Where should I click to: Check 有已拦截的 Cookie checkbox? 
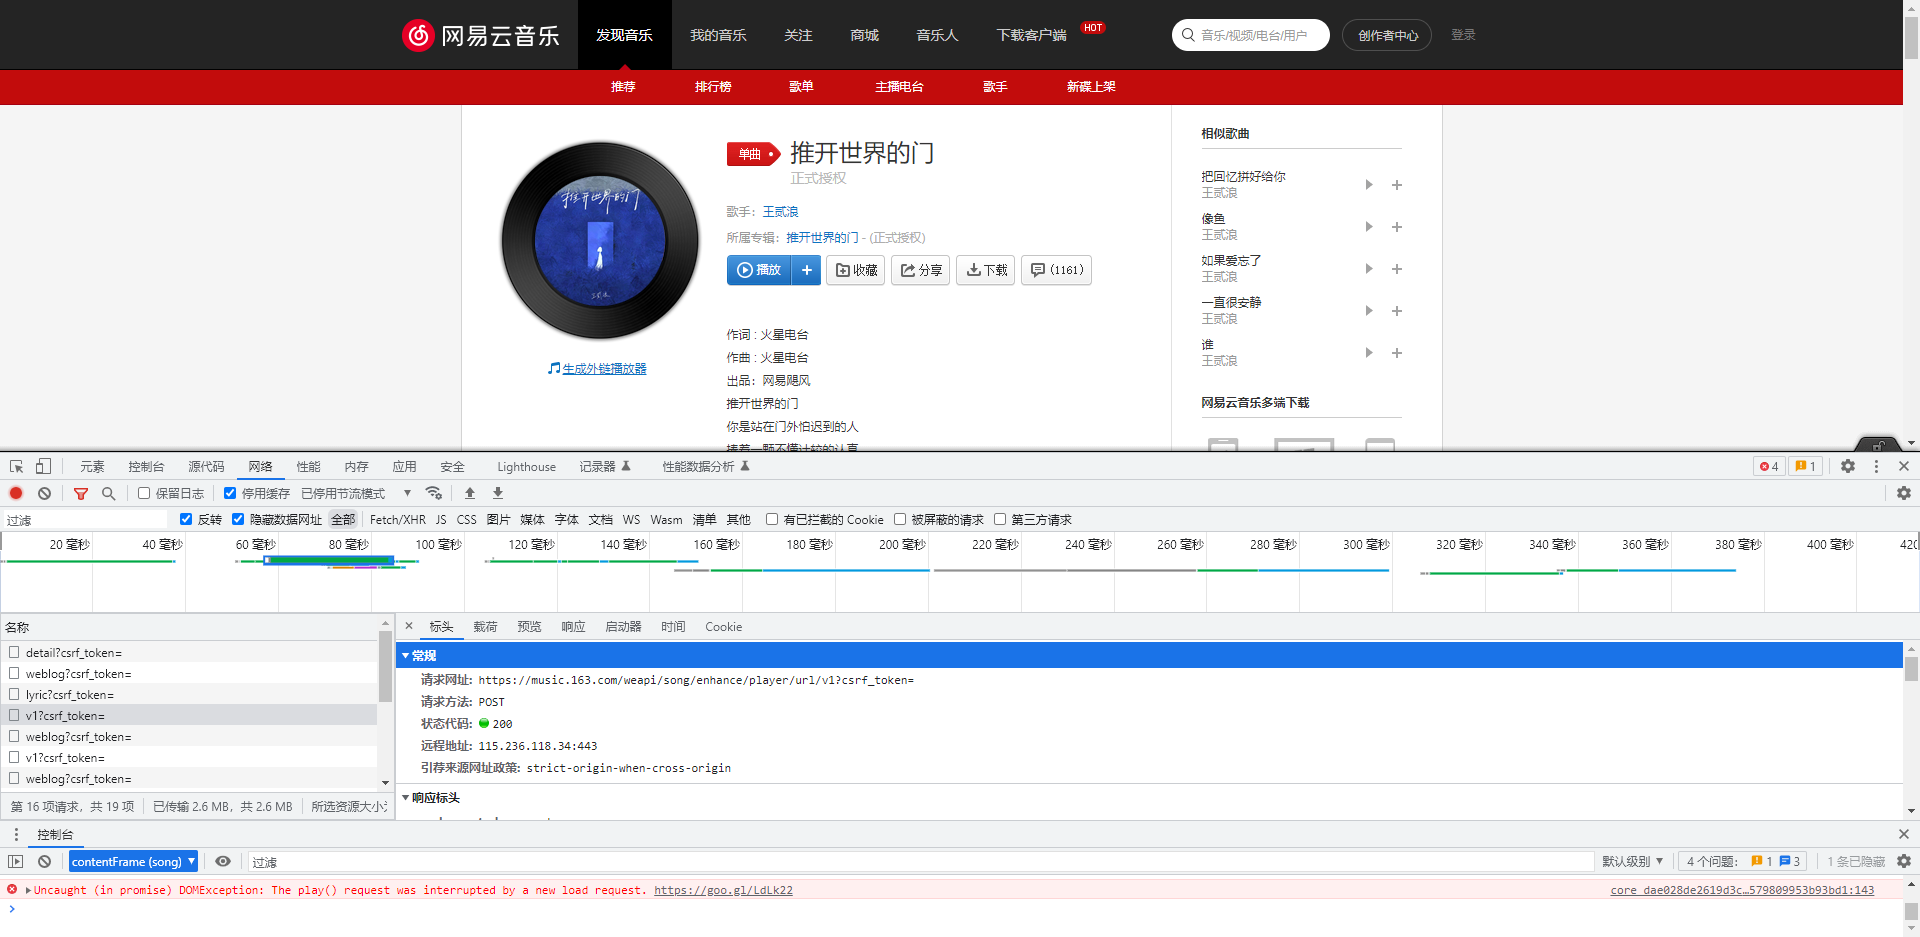[x=772, y=519]
